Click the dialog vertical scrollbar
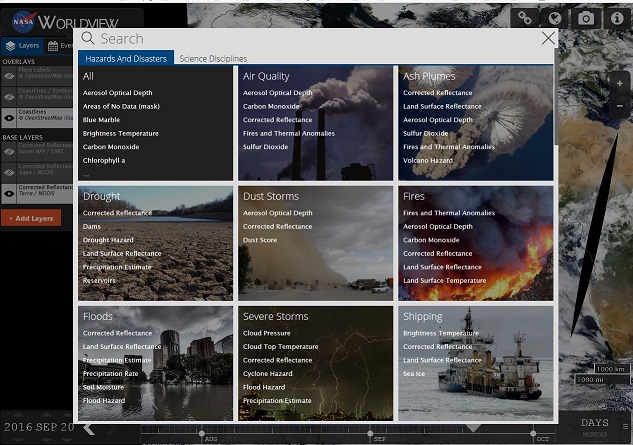633x445 pixels. point(556,97)
